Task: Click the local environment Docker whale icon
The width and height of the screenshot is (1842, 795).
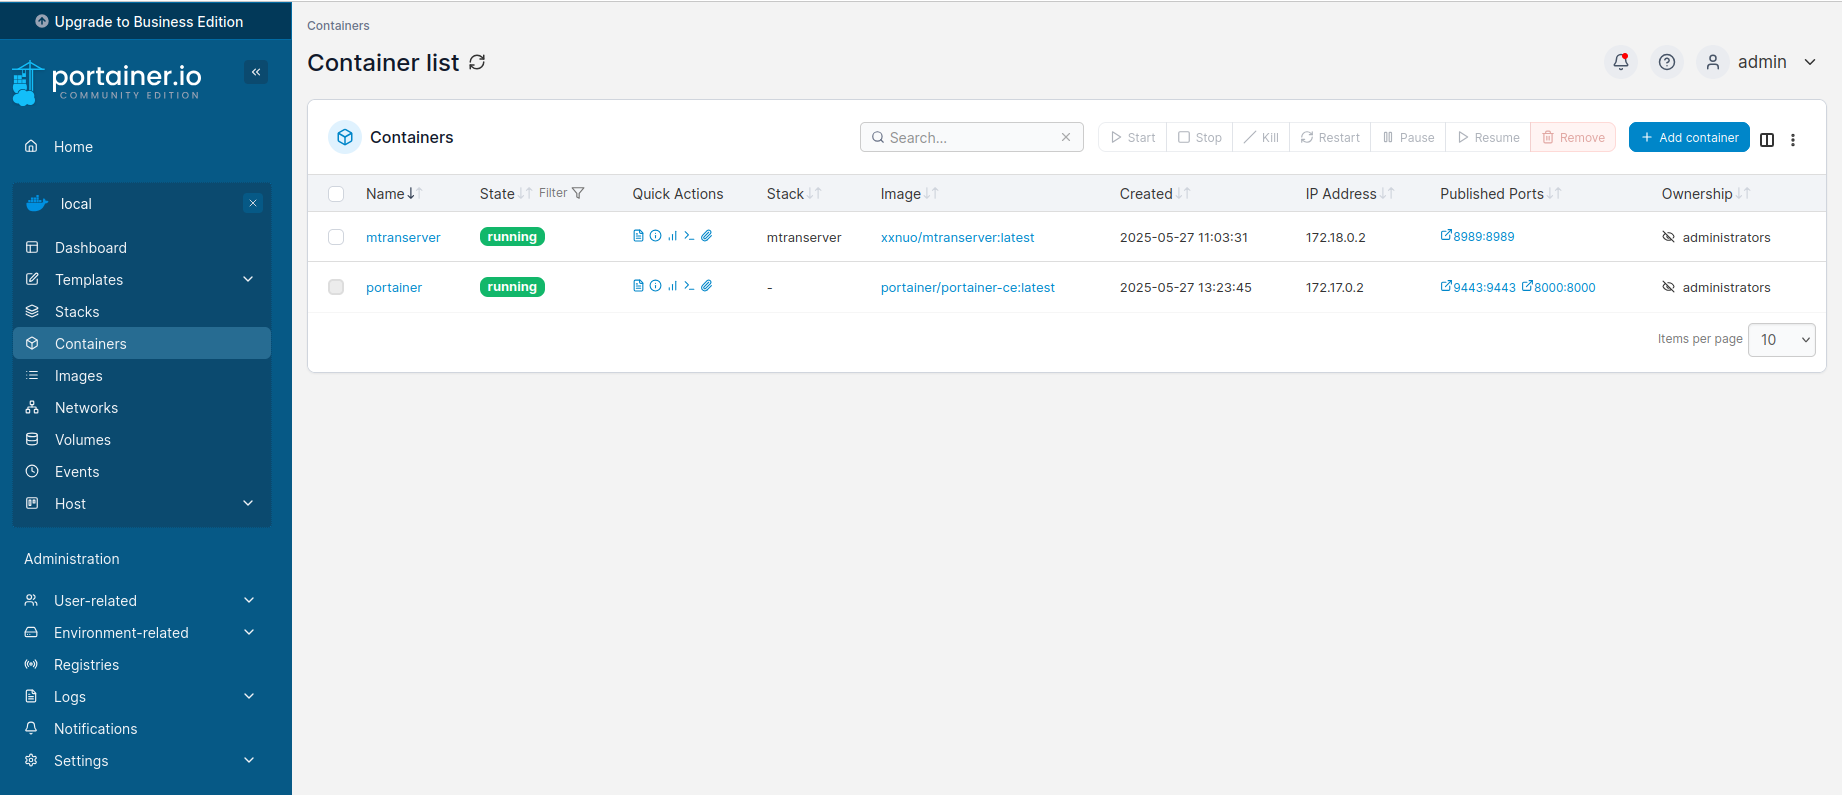Action: click(37, 203)
